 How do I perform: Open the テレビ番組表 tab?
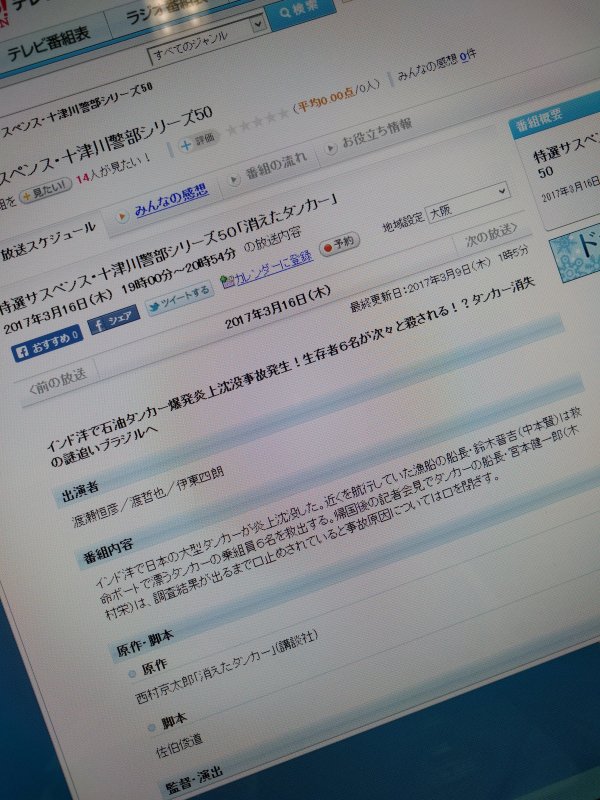[47, 44]
